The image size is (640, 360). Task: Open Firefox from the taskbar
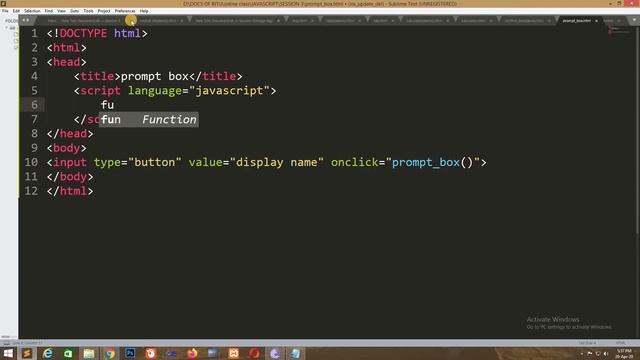(192, 353)
